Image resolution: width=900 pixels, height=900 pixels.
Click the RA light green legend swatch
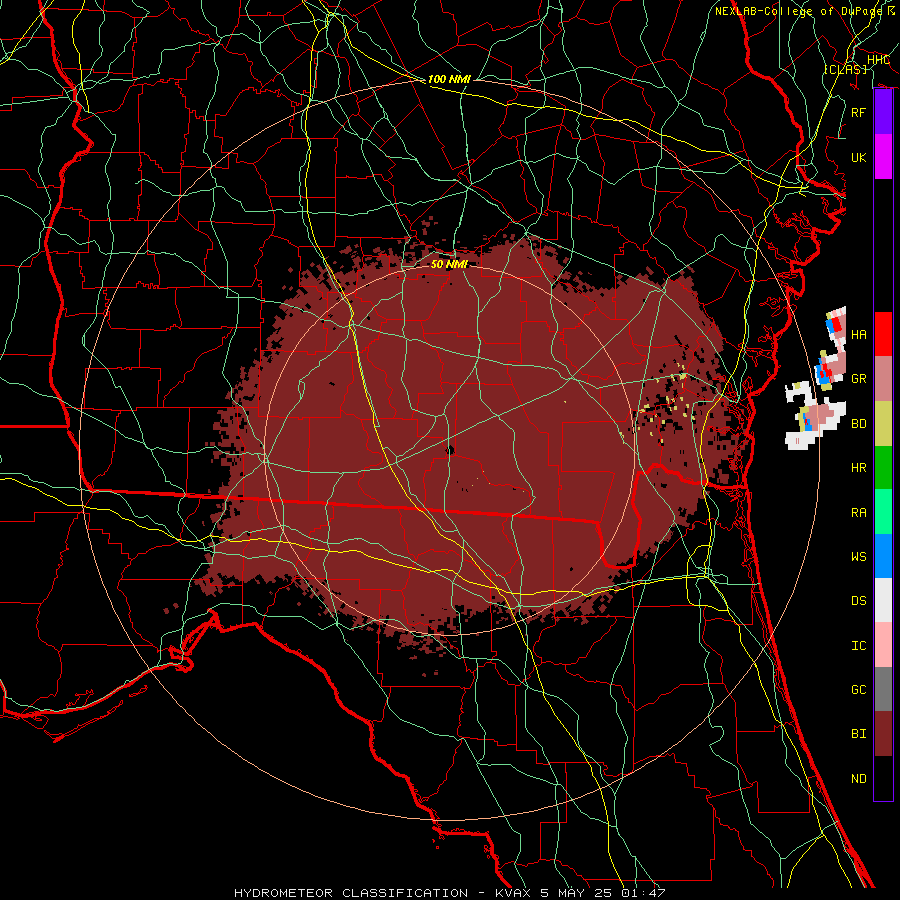pos(883,512)
